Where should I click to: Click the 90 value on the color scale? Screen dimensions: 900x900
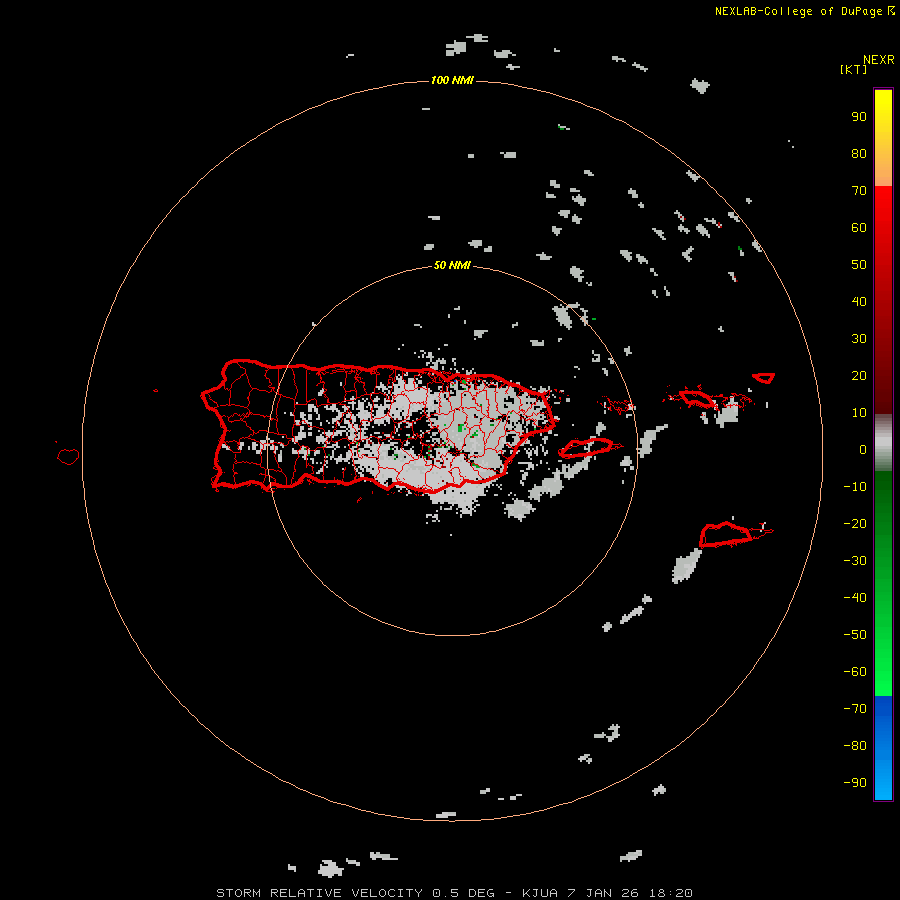859,117
